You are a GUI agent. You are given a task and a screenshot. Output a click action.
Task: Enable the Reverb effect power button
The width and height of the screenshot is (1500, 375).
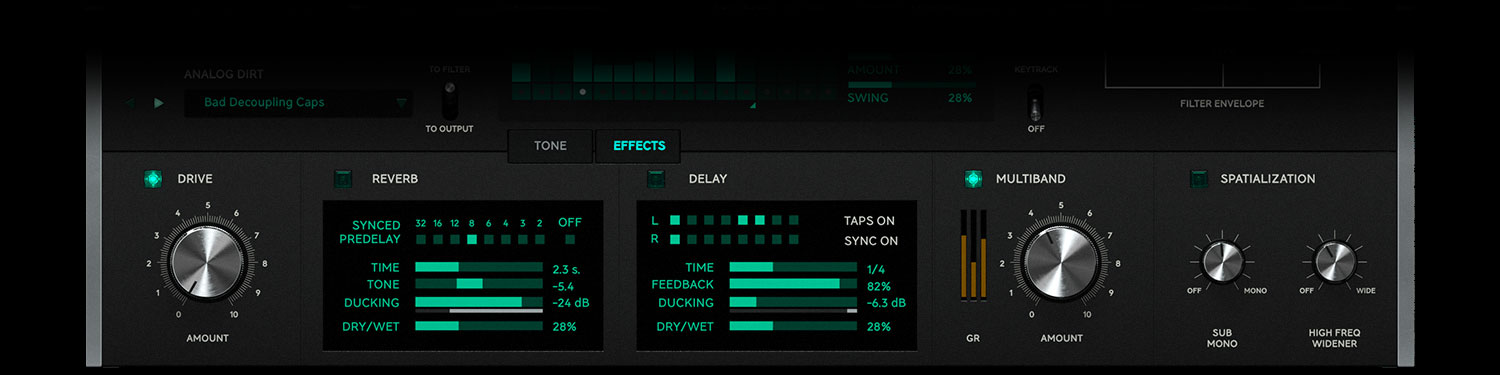(x=343, y=179)
